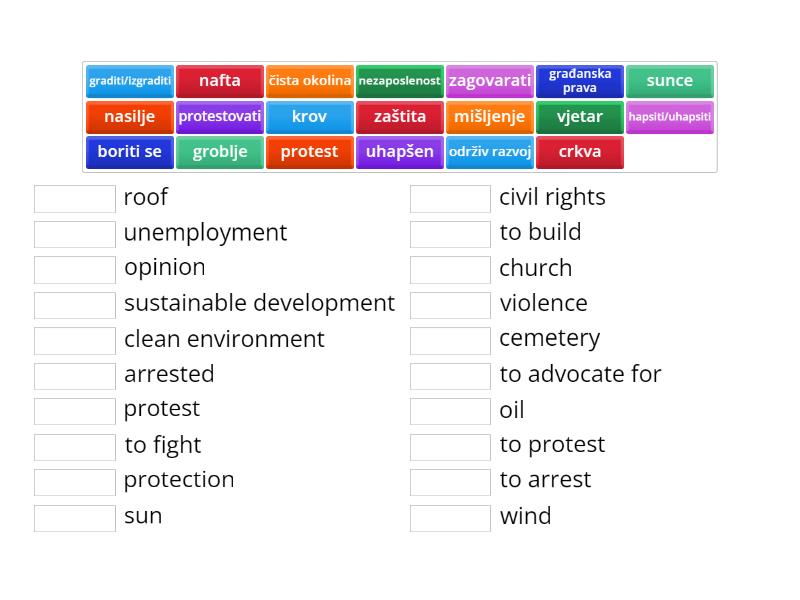The width and height of the screenshot is (800, 600).
Task: Click the blank slot for 'civil rights'
Action: pyautogui.click(x=450, y=198)
